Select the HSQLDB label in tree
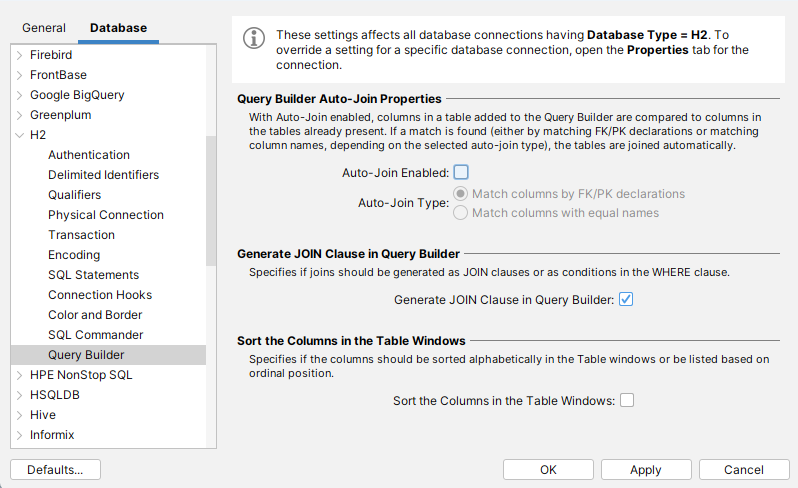 [x=54, y=395]
